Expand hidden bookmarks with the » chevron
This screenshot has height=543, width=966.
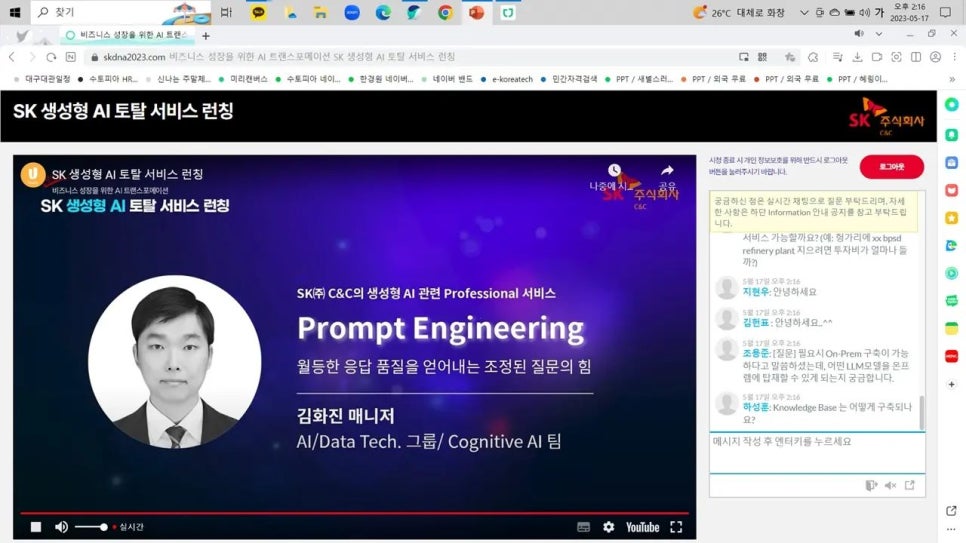click(952, 79)
